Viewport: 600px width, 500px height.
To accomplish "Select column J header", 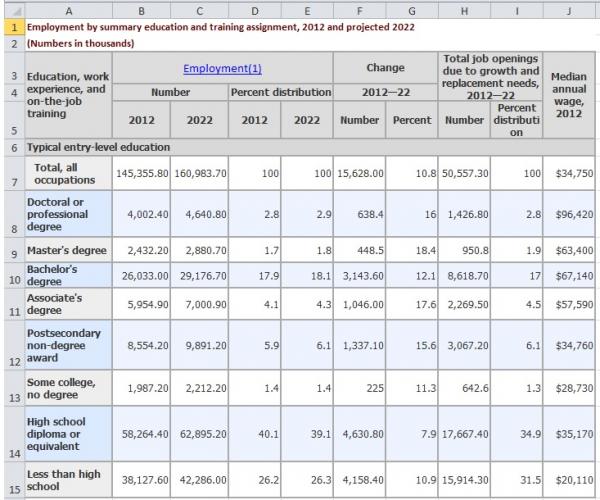I will [569, 9].
